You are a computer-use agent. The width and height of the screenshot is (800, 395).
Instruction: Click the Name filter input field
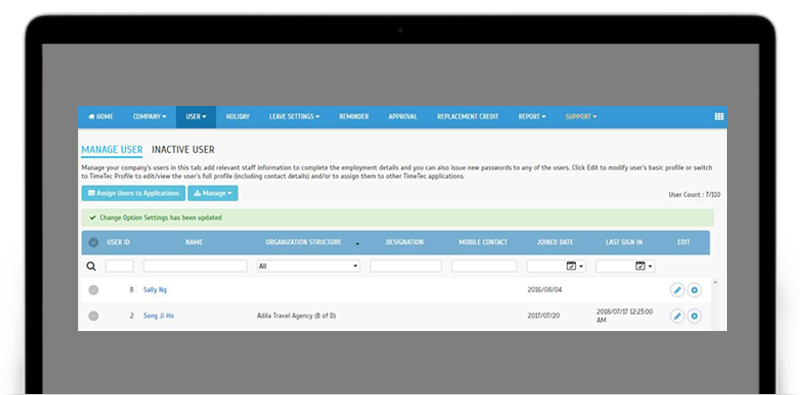click(195, 266)
